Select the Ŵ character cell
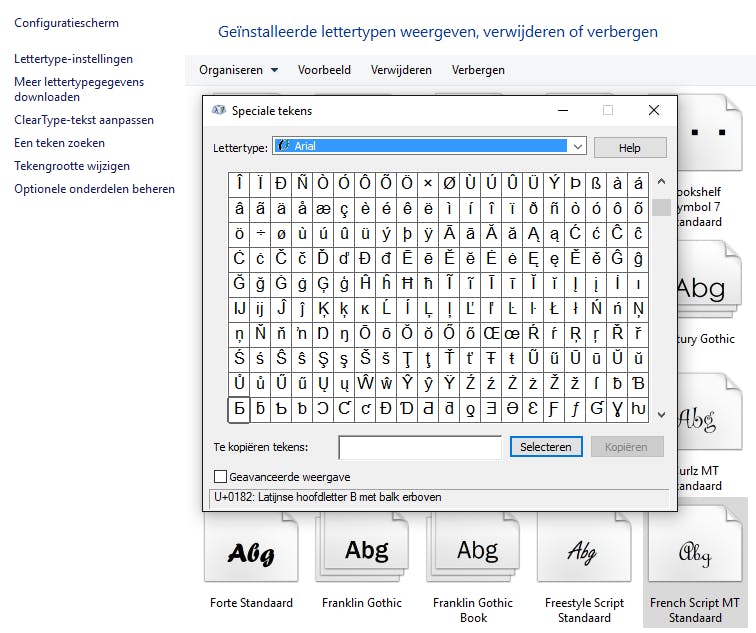 365,384
